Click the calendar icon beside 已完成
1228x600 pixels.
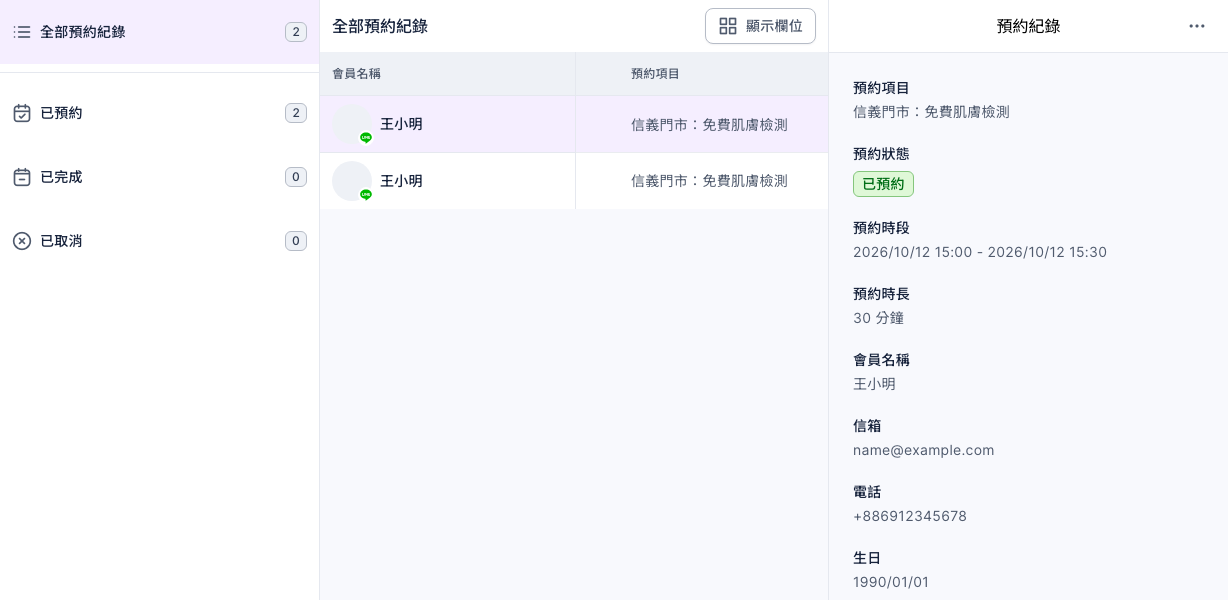tap(22, 177)
